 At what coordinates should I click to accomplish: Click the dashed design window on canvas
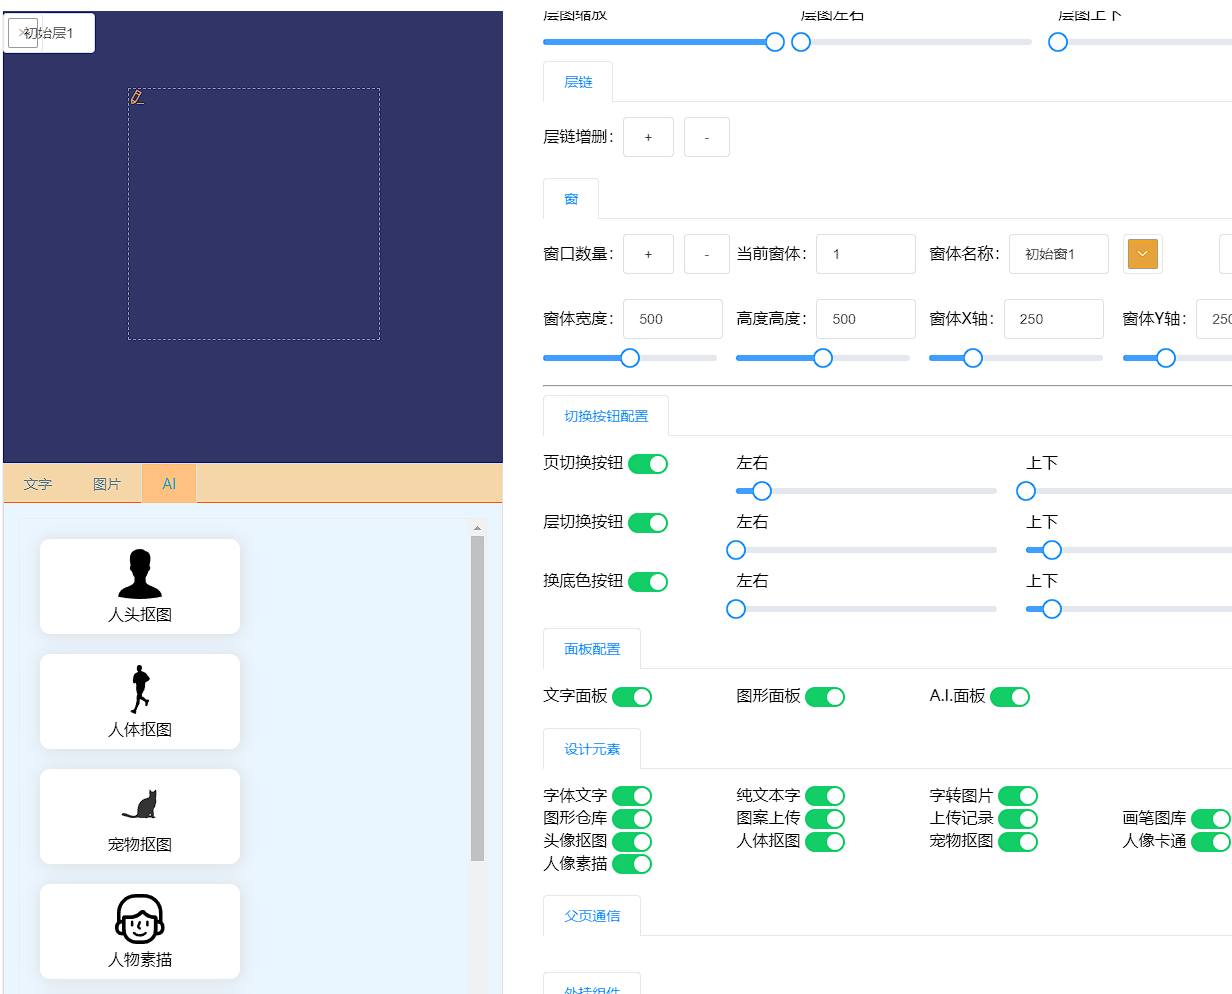[x=254, y=214]
